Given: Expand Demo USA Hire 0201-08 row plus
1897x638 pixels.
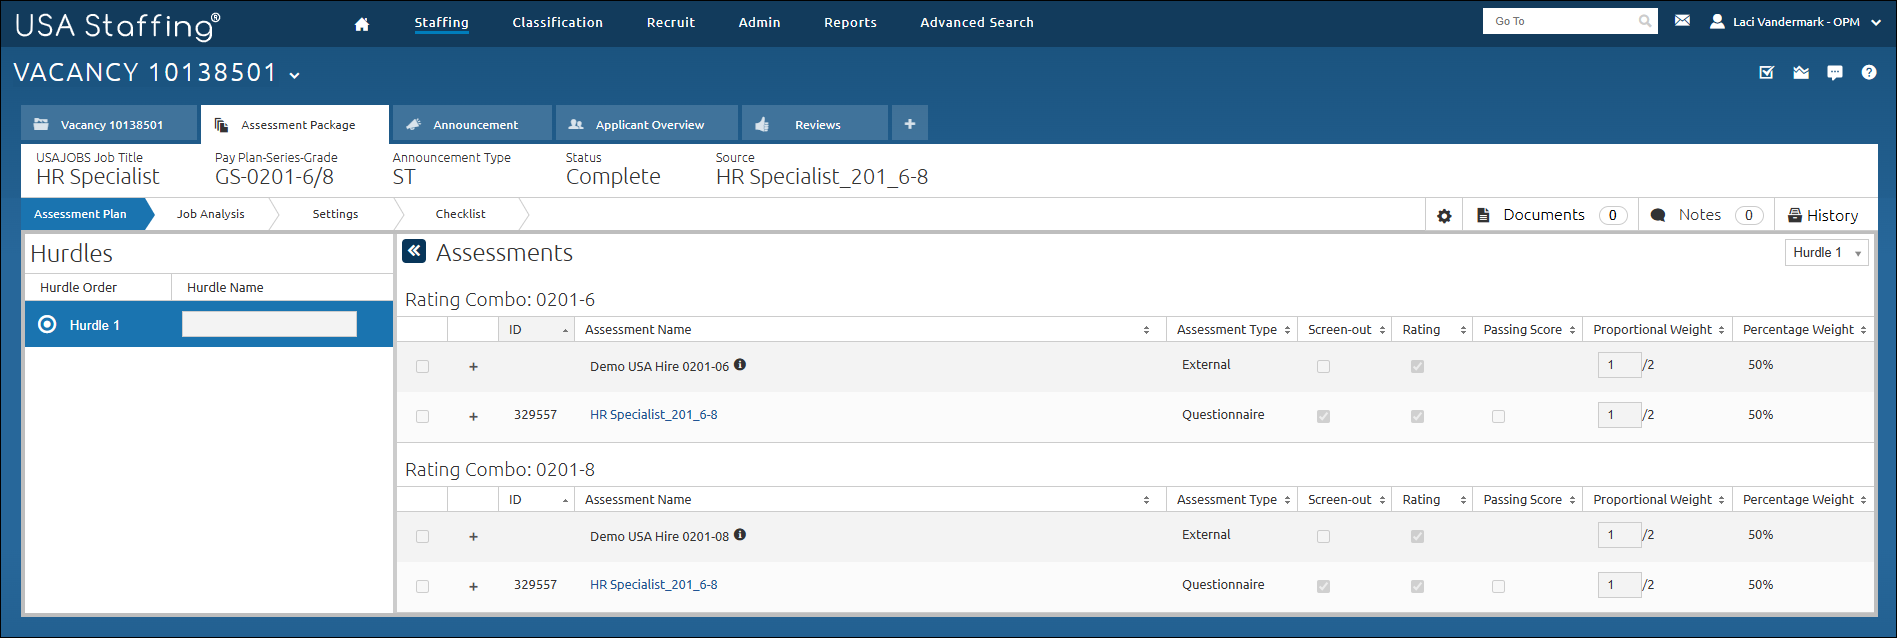Looking at the screenshot, I should coord(473,537).
